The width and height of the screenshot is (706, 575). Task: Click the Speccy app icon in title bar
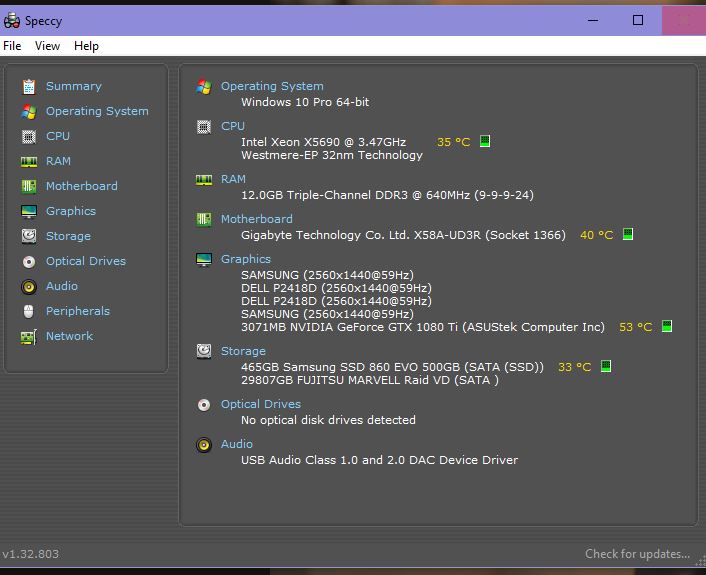12,21
